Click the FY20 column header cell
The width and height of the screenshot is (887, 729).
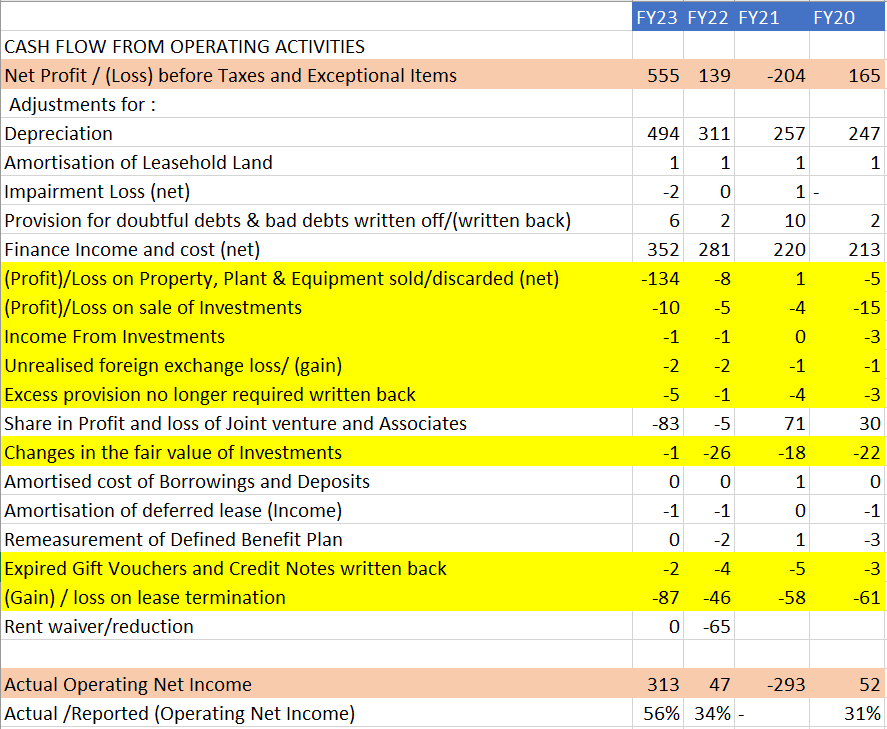coord(834,17)
